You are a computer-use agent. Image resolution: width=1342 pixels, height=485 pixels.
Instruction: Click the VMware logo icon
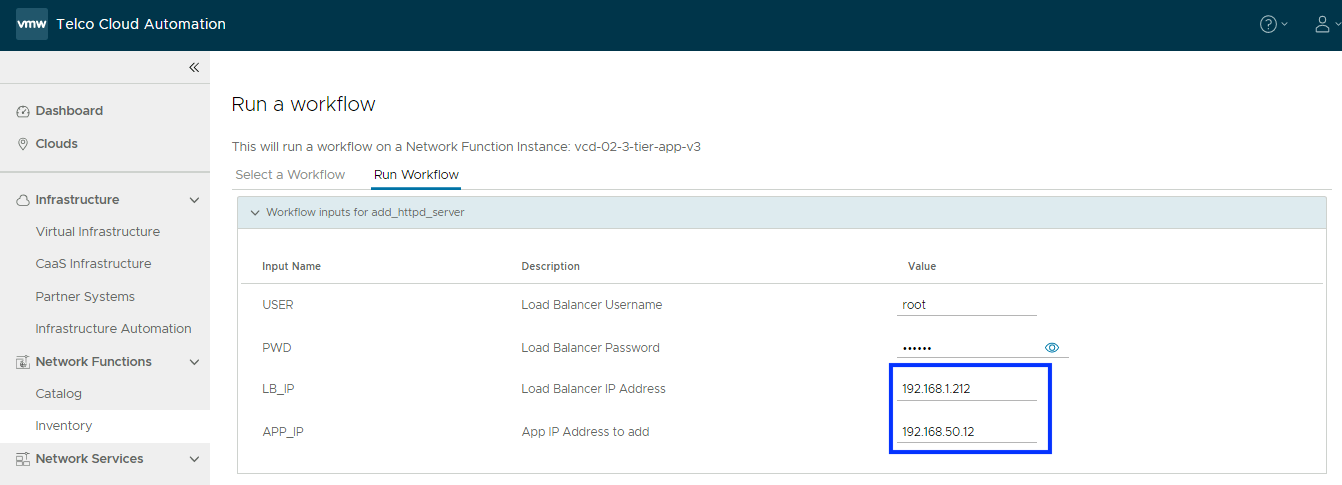32,24
